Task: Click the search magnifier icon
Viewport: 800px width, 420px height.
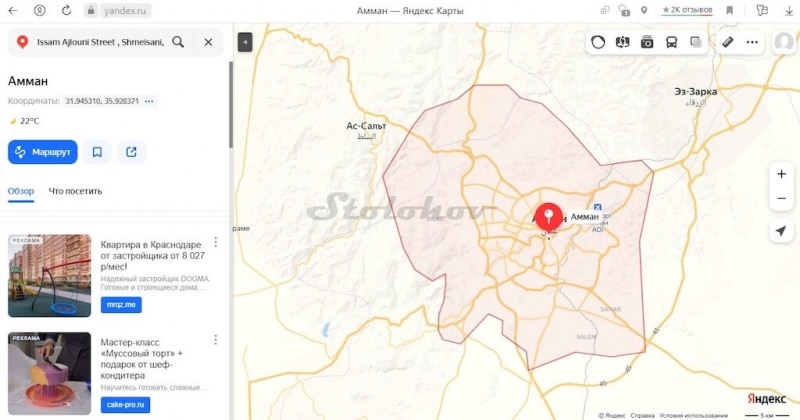Action: 178,42
